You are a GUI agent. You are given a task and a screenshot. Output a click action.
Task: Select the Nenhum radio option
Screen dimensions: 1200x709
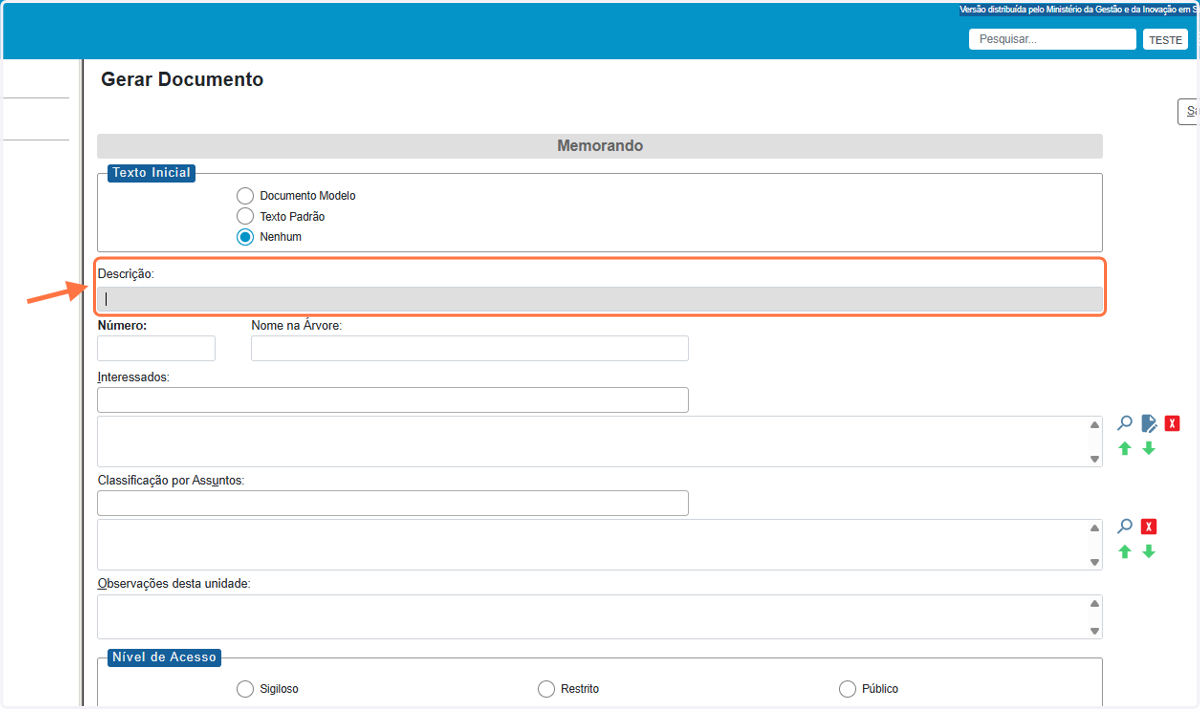click(x=245, y=237)
